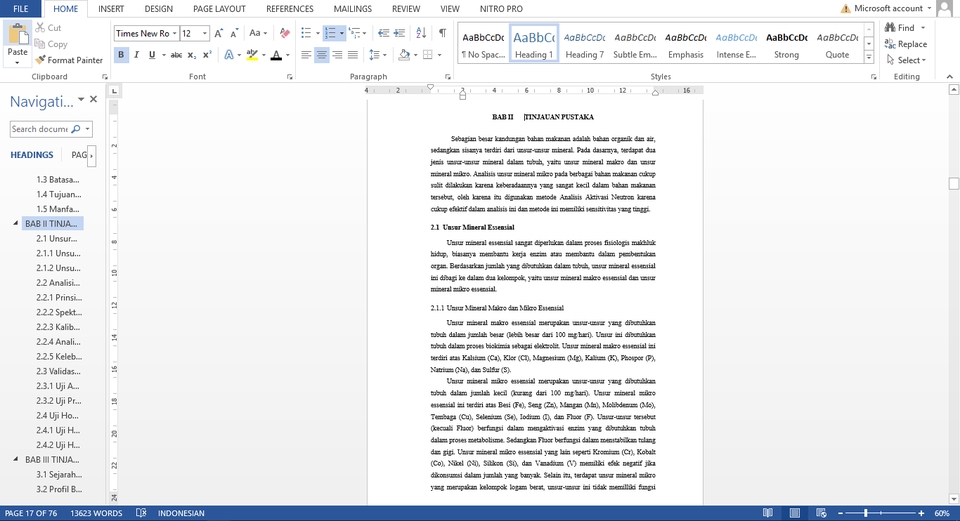960x521 pixels.
Task: Decrease paragraph indent
Action: [383, 34]
